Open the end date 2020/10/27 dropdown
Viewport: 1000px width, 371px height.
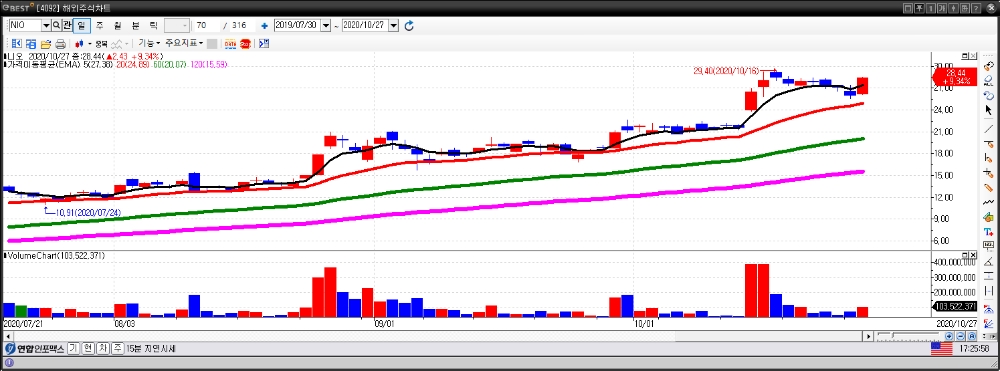[393, 25]
